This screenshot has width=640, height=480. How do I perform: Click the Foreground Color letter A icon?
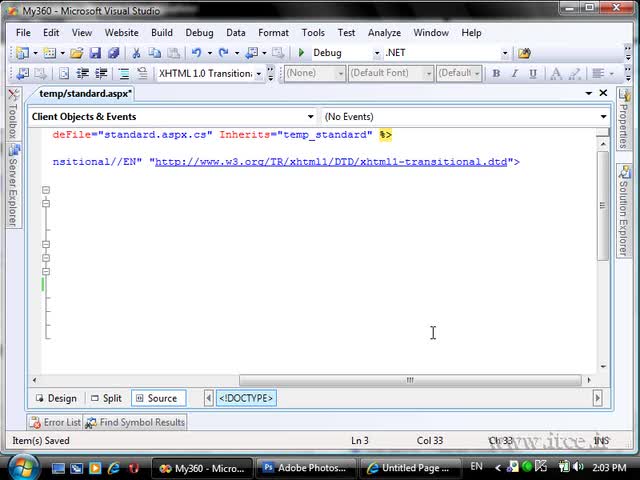pos(556,73)
